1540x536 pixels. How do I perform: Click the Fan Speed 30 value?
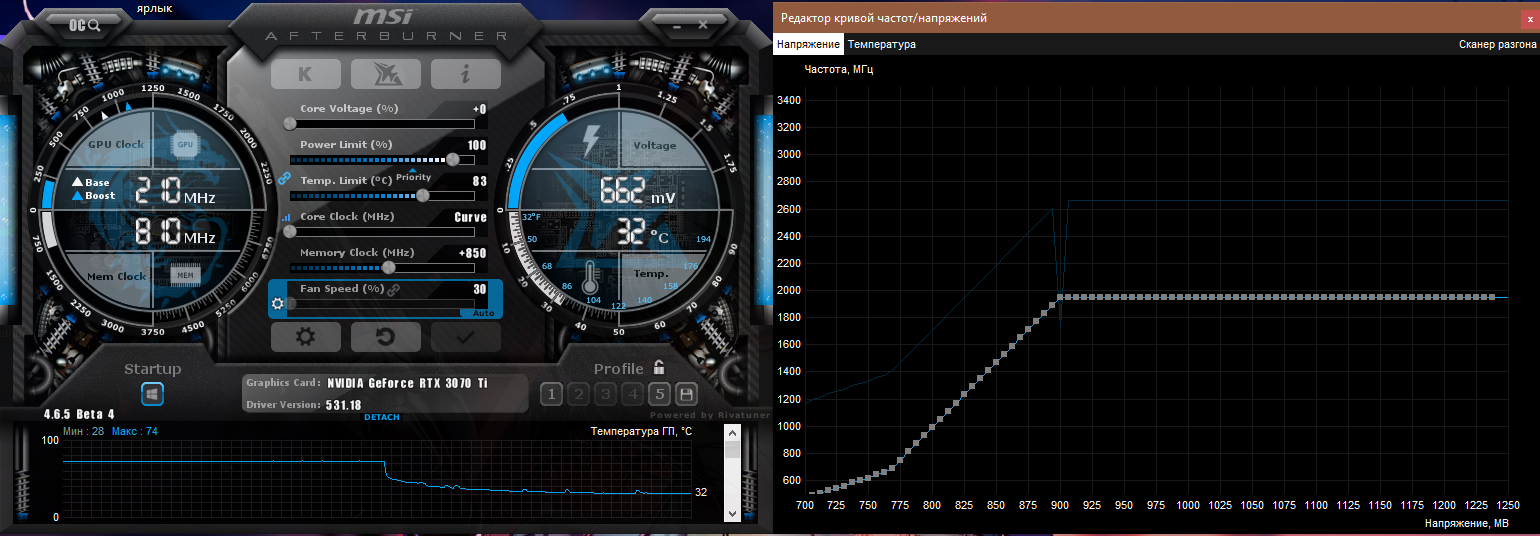480,289
